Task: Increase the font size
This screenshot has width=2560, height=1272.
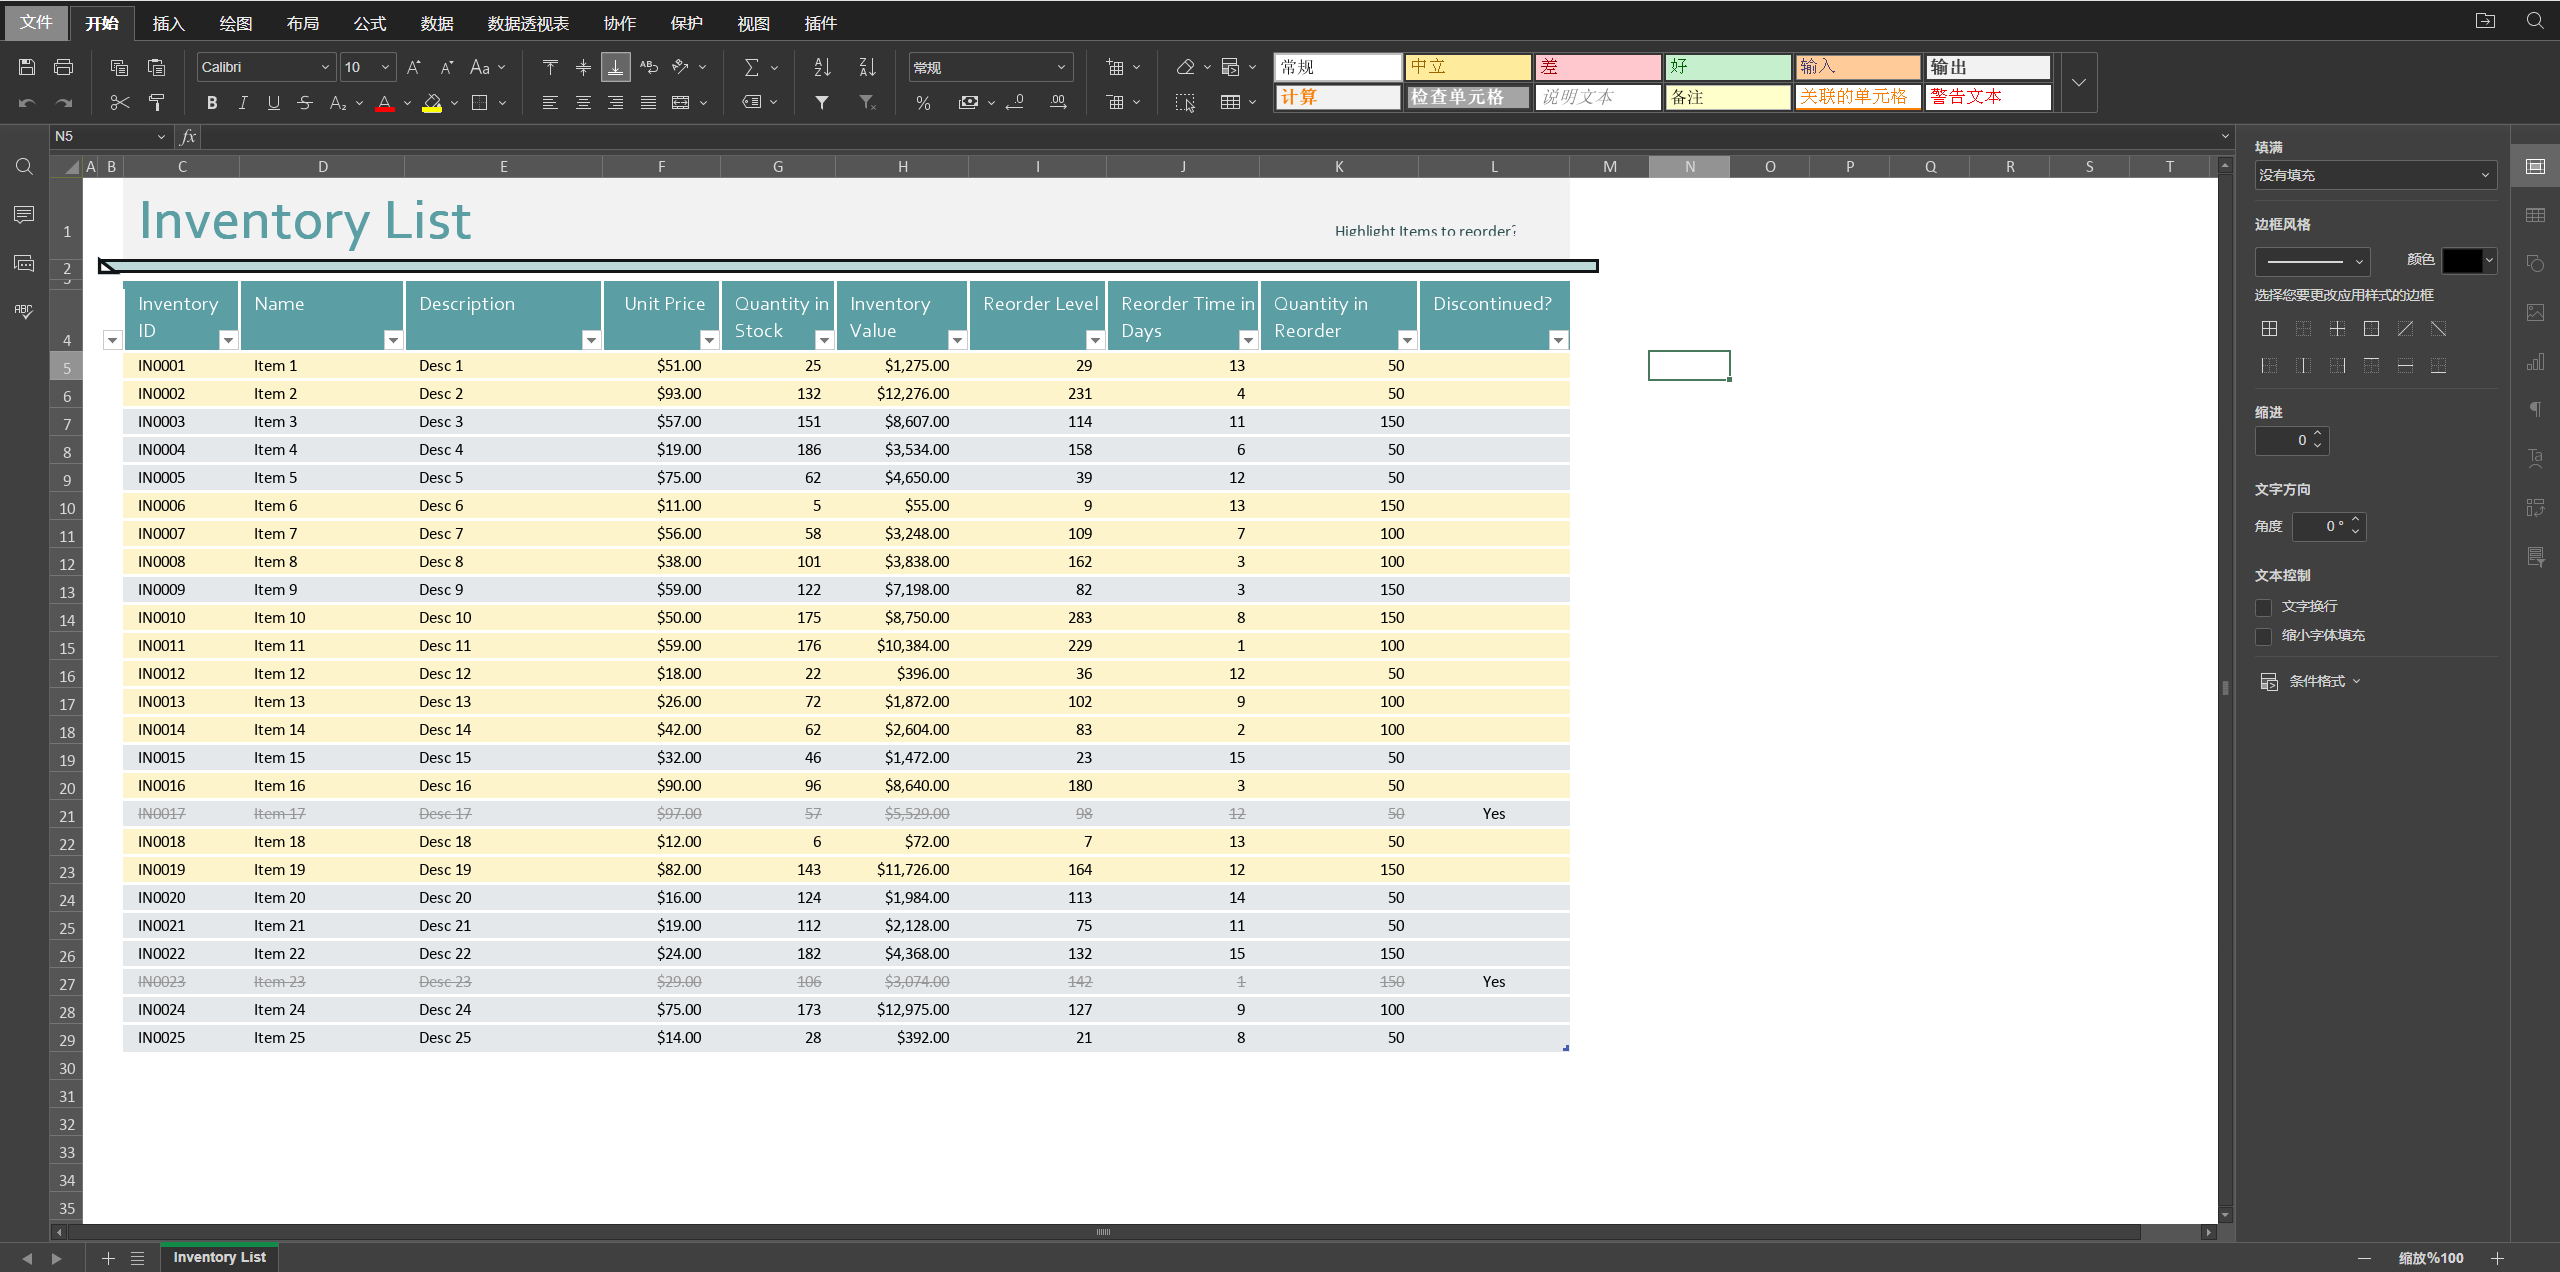Action: point(413,67)
